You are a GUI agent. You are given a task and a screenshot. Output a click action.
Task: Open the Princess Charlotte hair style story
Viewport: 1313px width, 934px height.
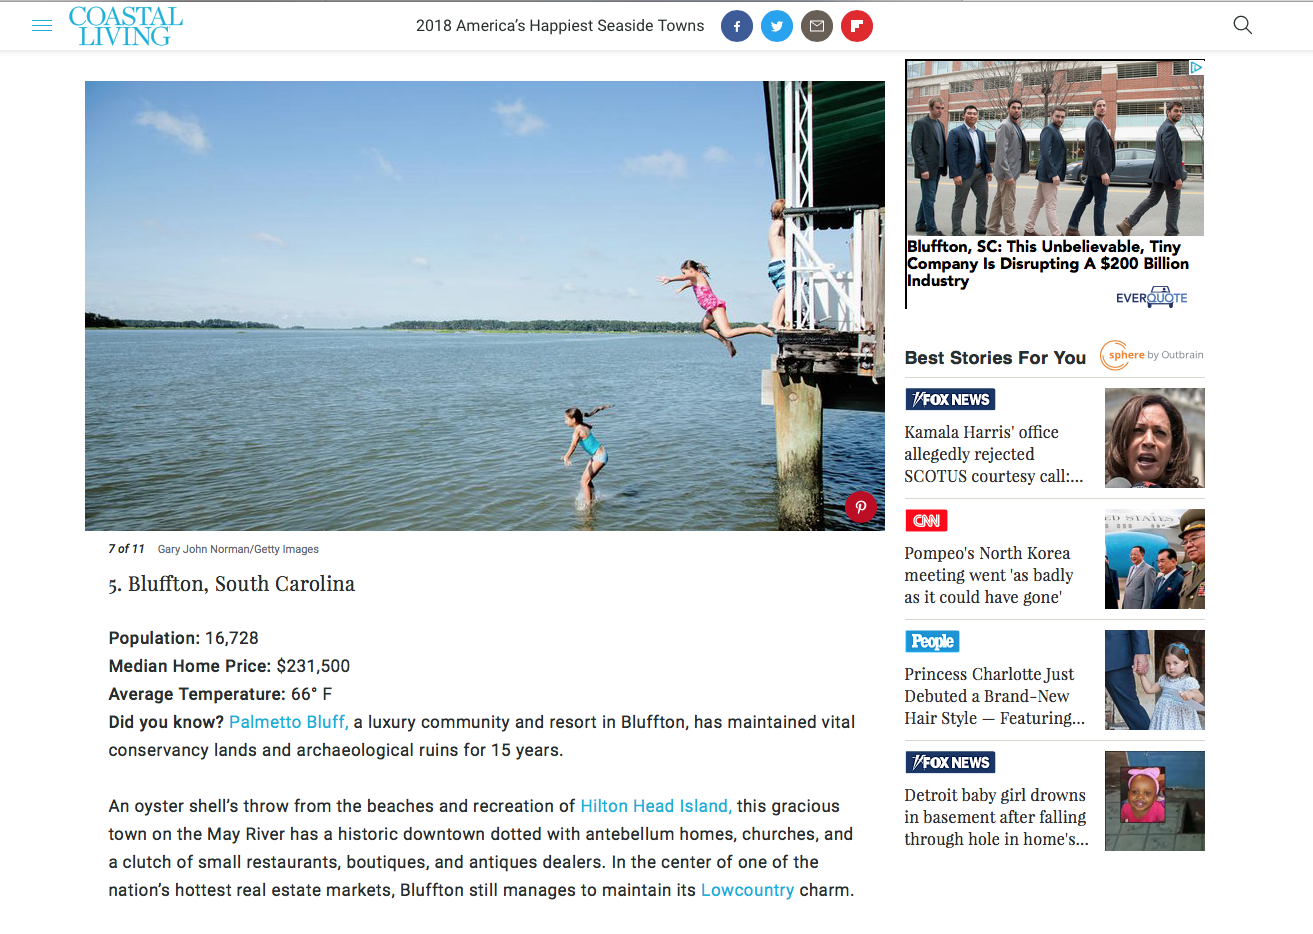click(x=994, y=696)
